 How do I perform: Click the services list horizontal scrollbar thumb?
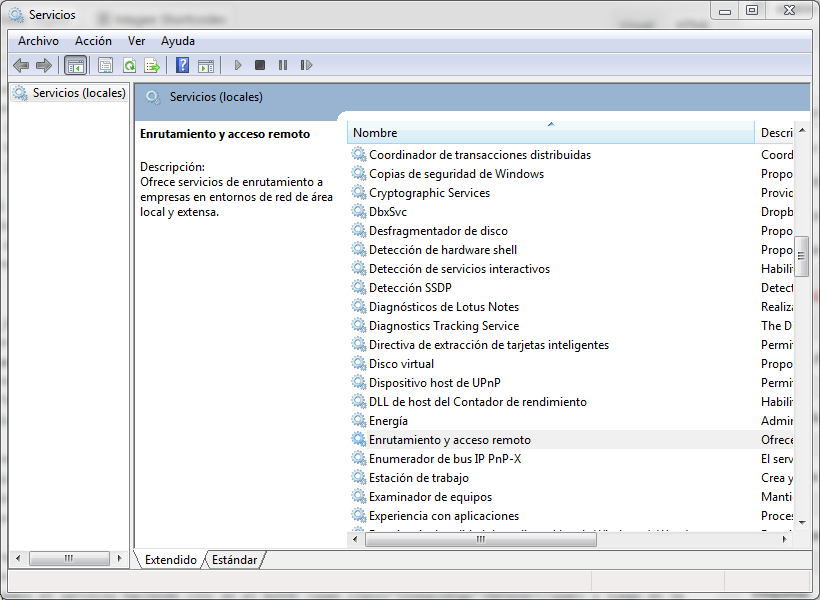pyautogui.click(x=480, y=539)
